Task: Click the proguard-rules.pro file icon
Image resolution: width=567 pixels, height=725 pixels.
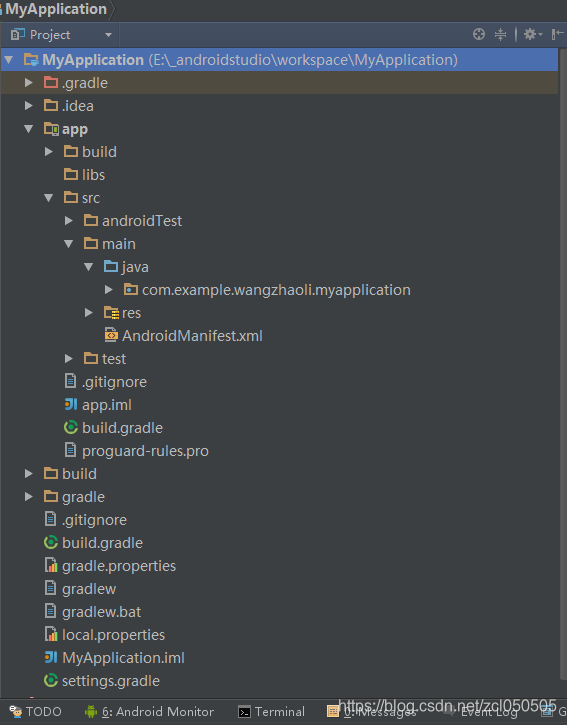Action: coord(70,450)
